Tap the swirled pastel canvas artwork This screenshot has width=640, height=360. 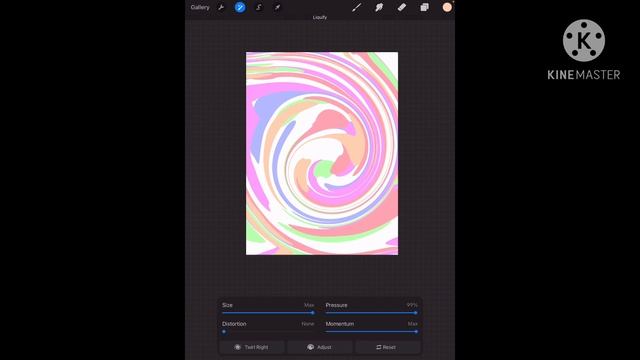pyautogui.click(x=322, y=153)
